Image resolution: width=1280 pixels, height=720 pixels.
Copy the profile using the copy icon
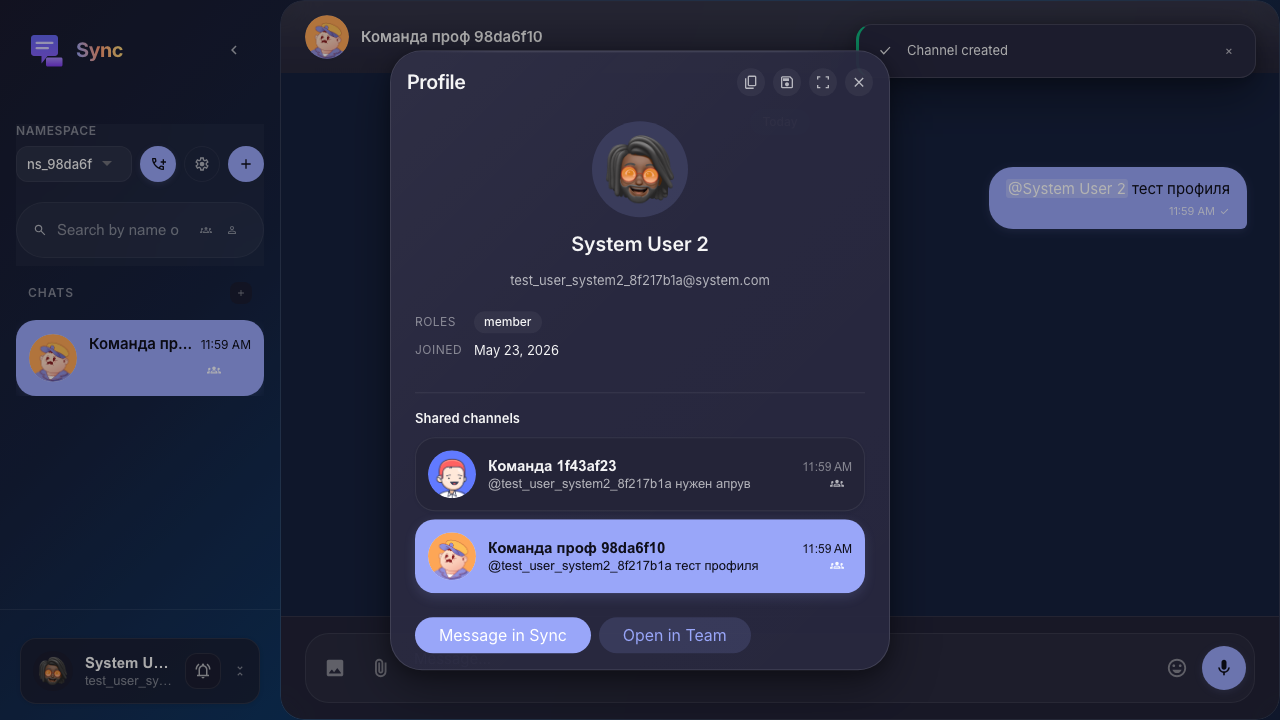[x=751, y=82]
